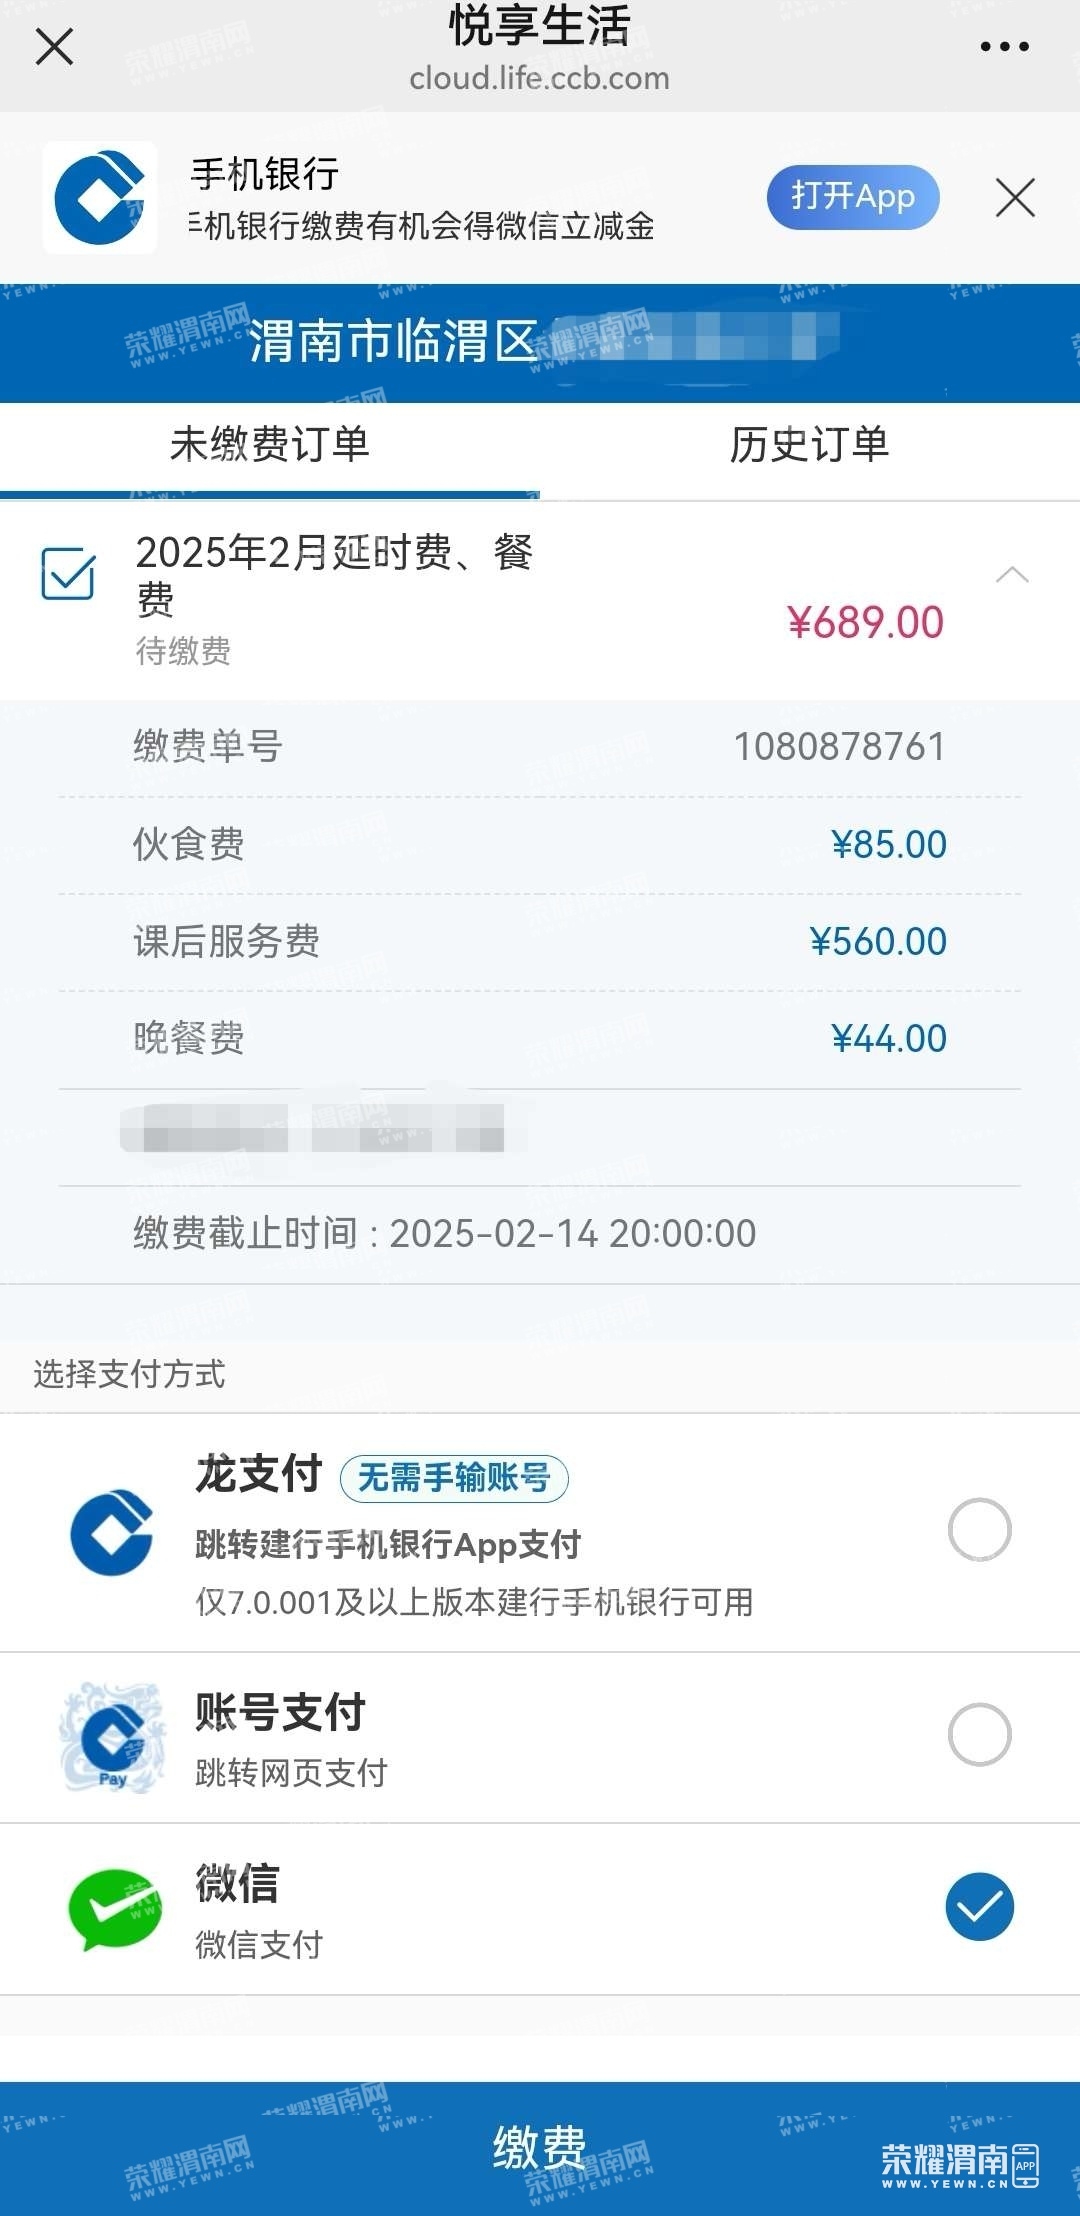Uncheck the 2025年2月延时费 order checkbox

click(x=68, y=574)
